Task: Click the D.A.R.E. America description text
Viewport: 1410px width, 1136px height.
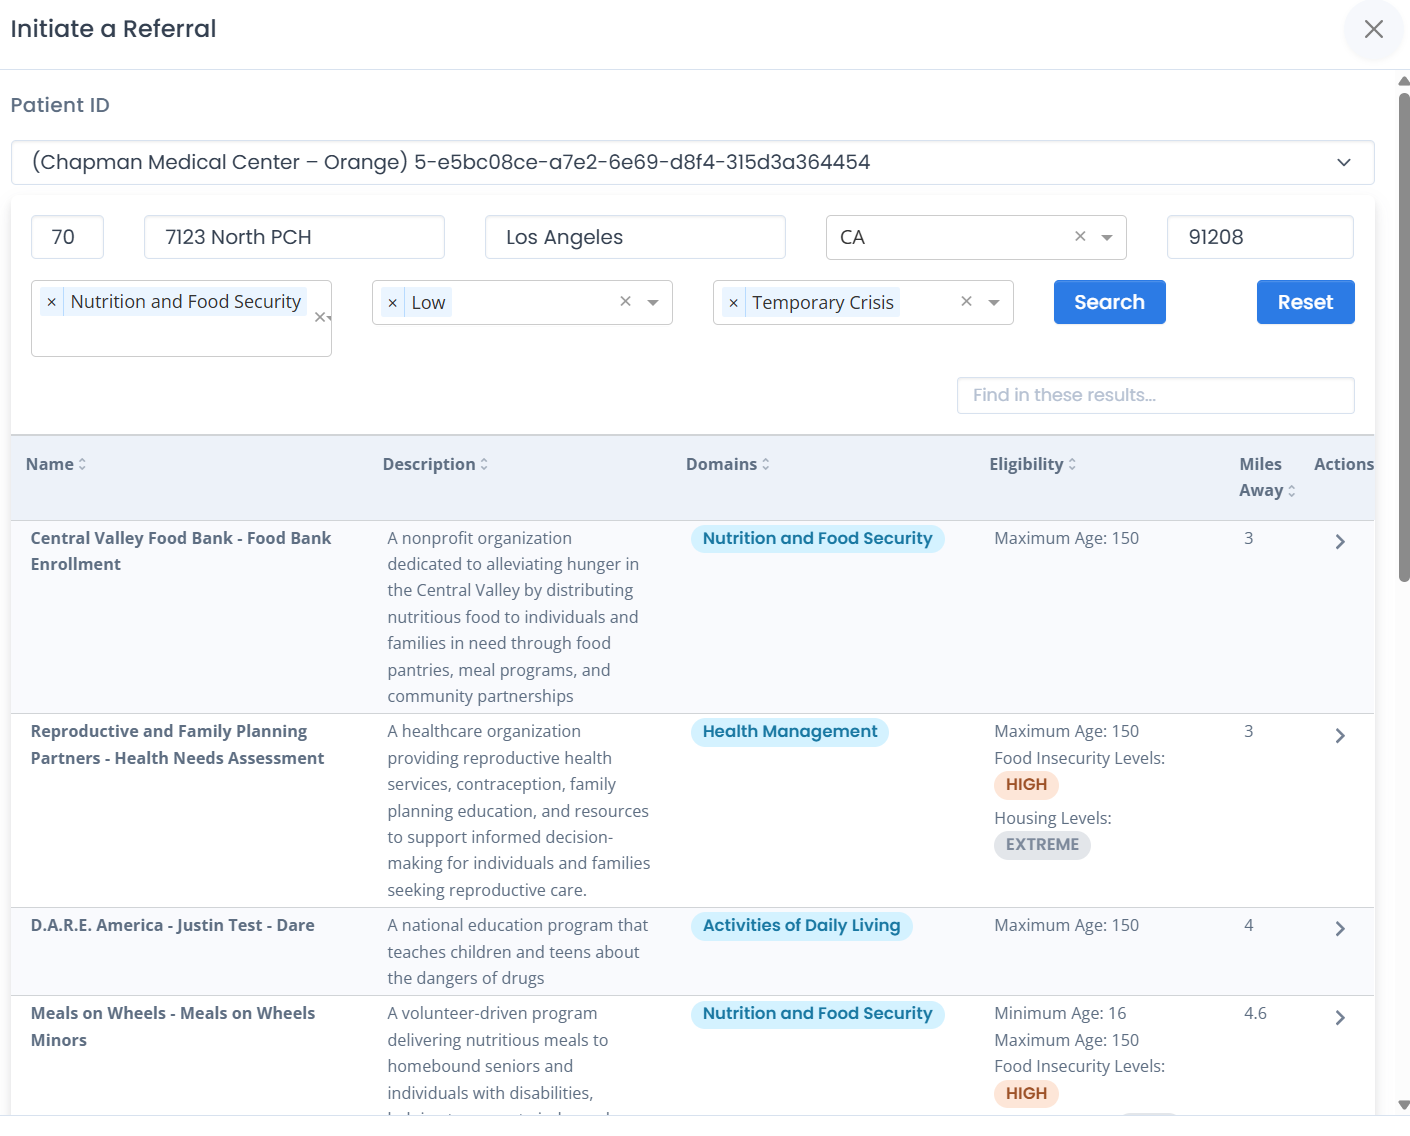Action: pos(517,952)
